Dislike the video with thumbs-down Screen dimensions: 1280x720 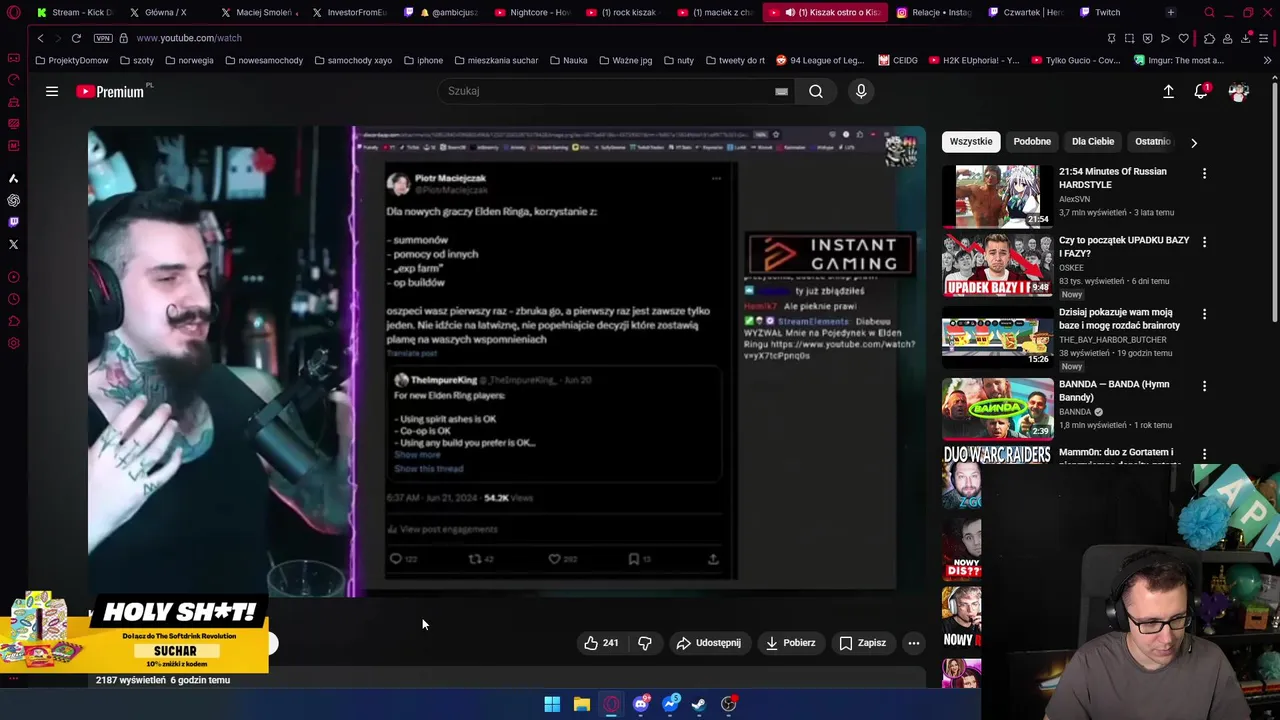(645, 643)
